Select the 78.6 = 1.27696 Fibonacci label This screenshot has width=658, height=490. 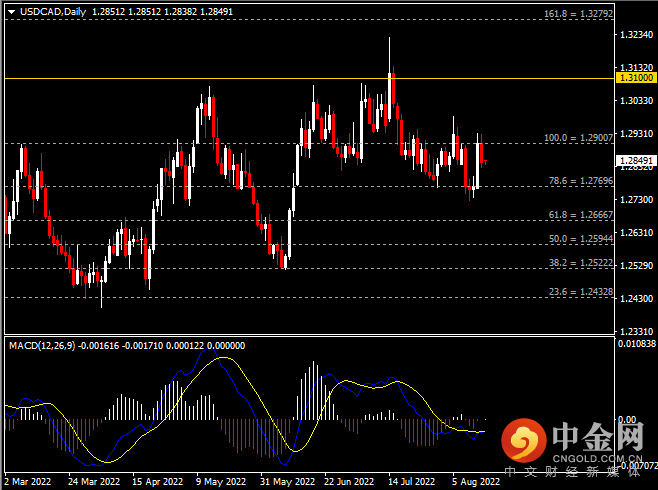(581, 181)
